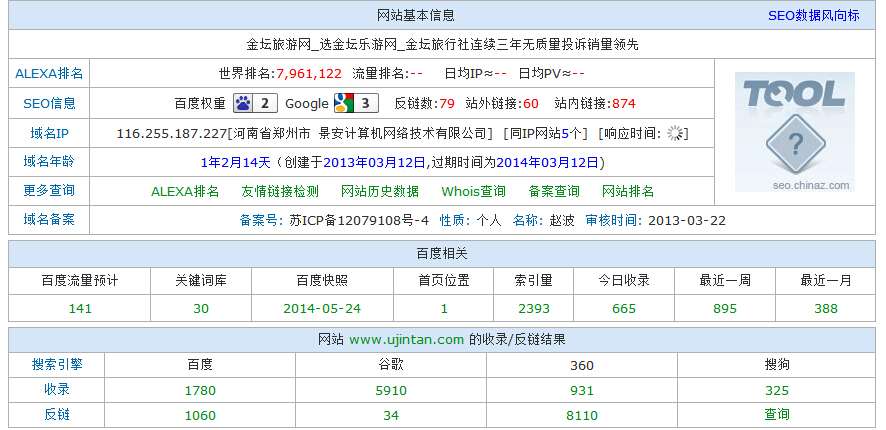The image size is (886, 430).
Task: Click the 网站基本信息 section title
Action: [415, 15]
